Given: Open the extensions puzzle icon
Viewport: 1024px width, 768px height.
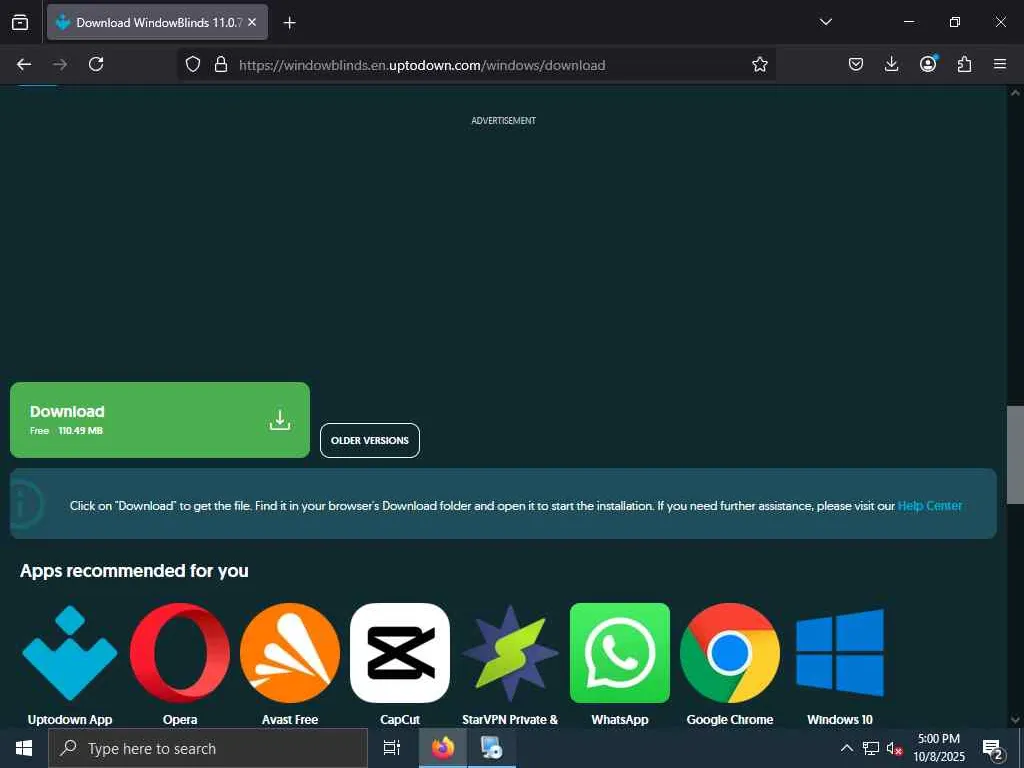Looking at the screenshot, I should [x=964, y=64].
